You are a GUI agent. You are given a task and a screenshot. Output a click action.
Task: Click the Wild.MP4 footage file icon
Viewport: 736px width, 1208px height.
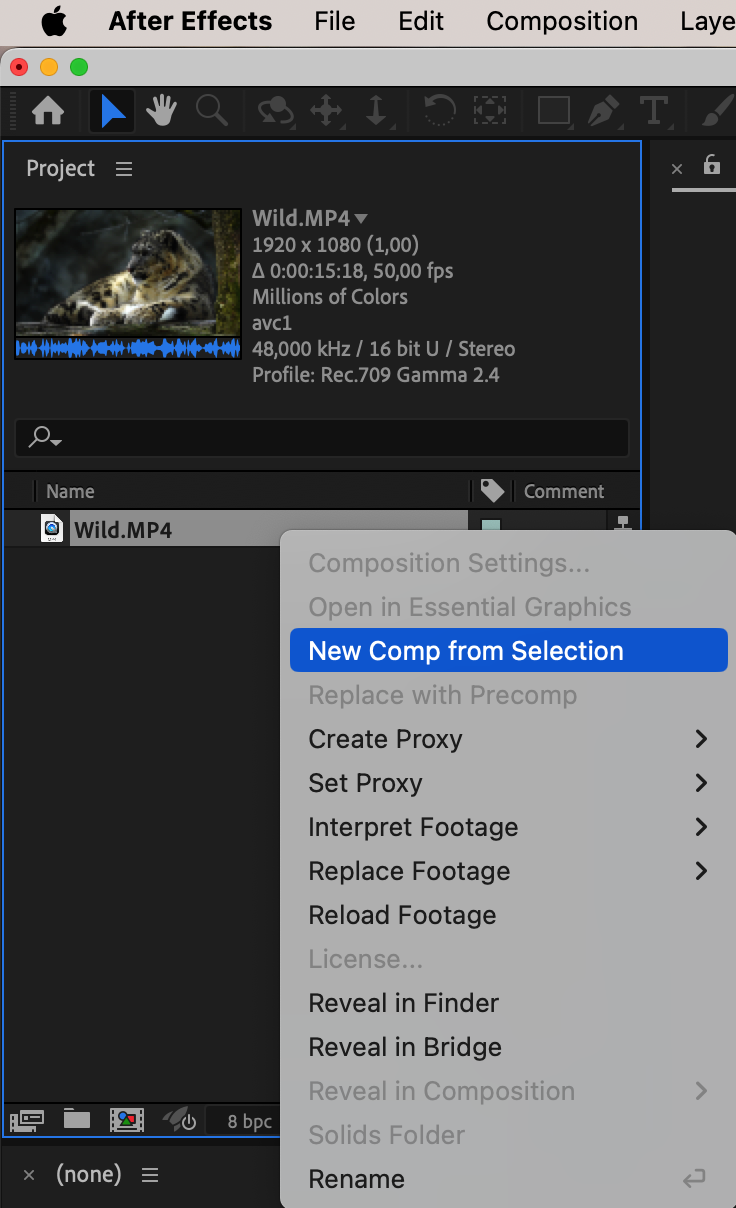[x=52, y=529]
